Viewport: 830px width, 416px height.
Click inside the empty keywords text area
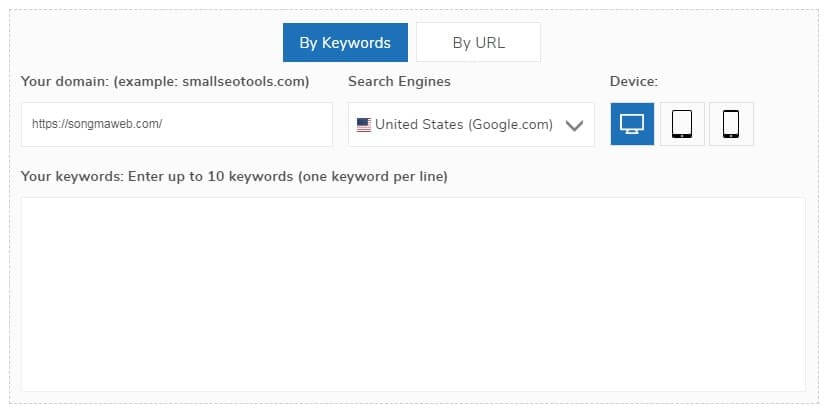coord(413,294)
